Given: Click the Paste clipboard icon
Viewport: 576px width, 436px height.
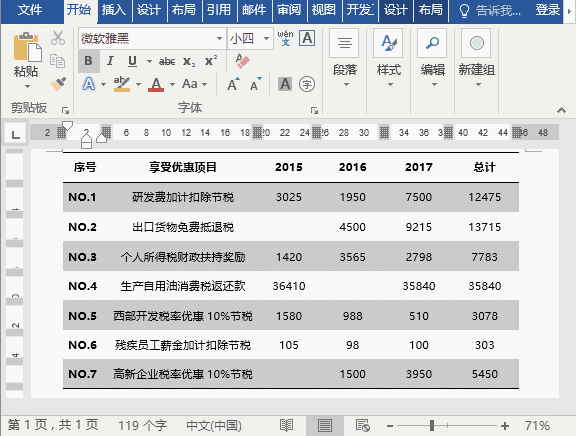Looking at the screenshot, I should 27,47.
